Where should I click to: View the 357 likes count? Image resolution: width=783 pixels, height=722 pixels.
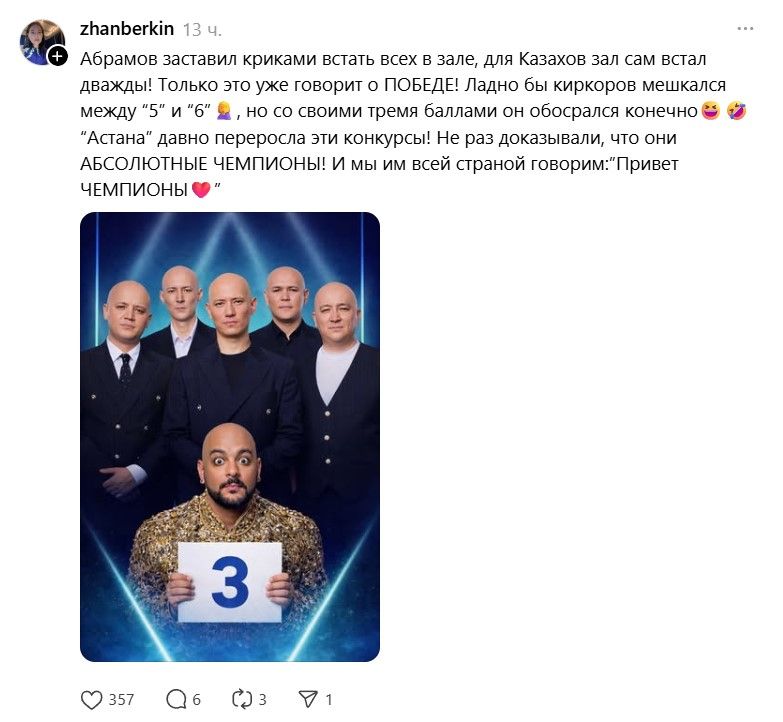click(x=121, y=700)
